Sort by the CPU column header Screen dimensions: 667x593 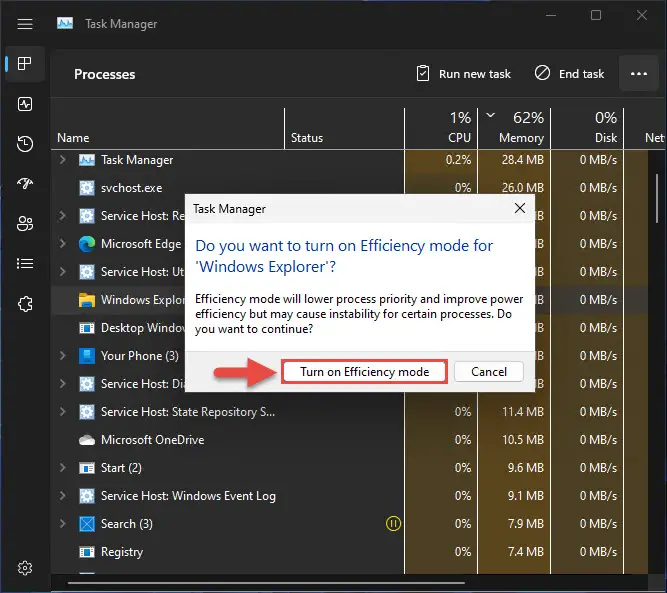(441, 128)
